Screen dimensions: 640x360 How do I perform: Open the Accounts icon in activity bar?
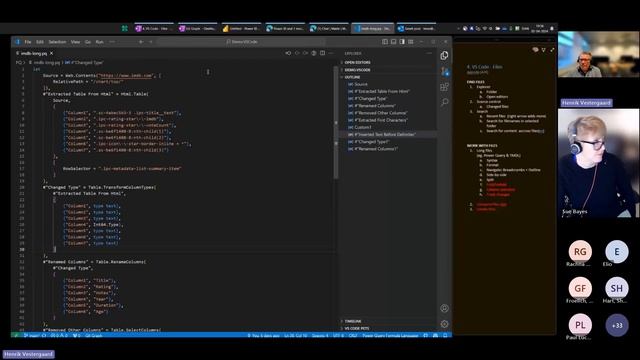point(444,309)
